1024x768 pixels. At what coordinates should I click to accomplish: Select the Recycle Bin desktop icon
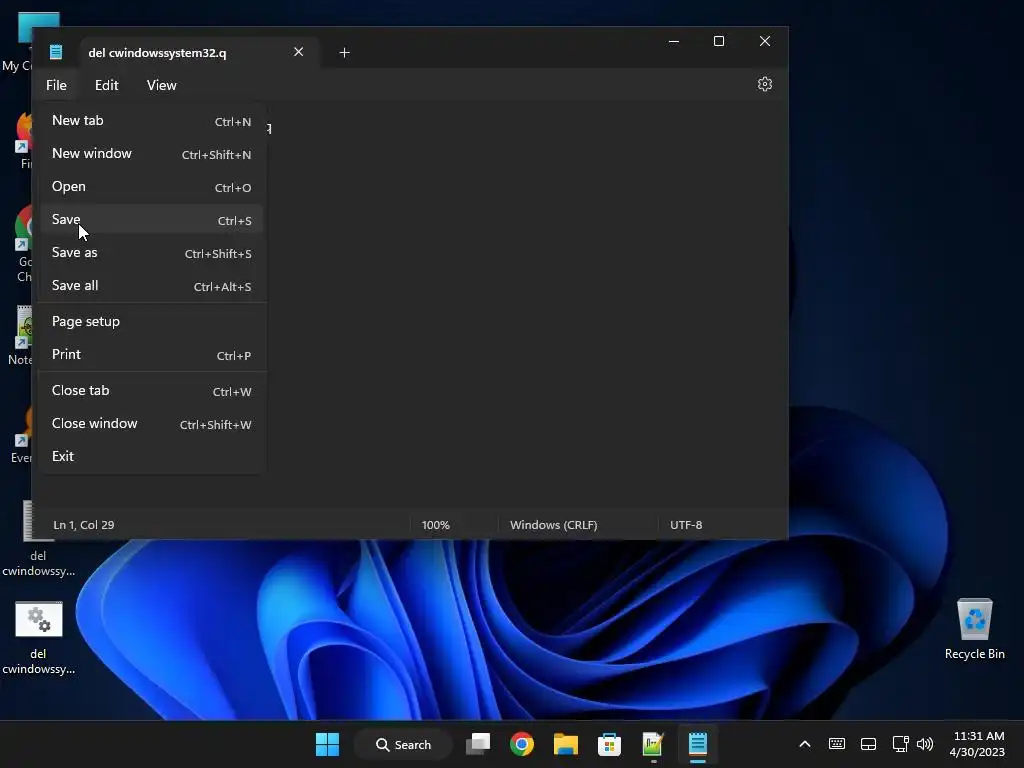pyautogui.click(x=974, y=630)
